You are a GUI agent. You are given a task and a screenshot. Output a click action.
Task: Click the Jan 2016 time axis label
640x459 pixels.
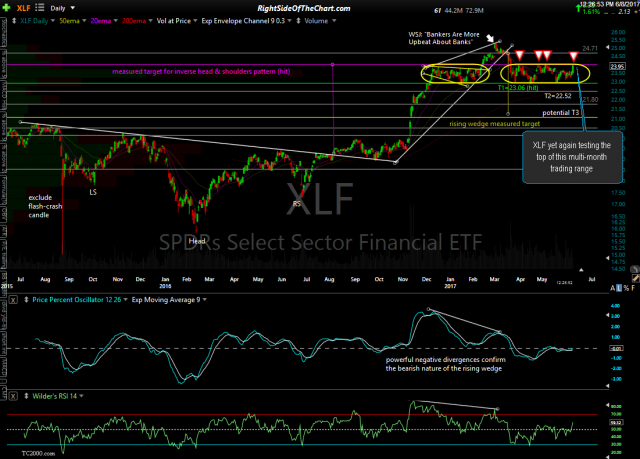pyautogui.click(x=165, y=282)
